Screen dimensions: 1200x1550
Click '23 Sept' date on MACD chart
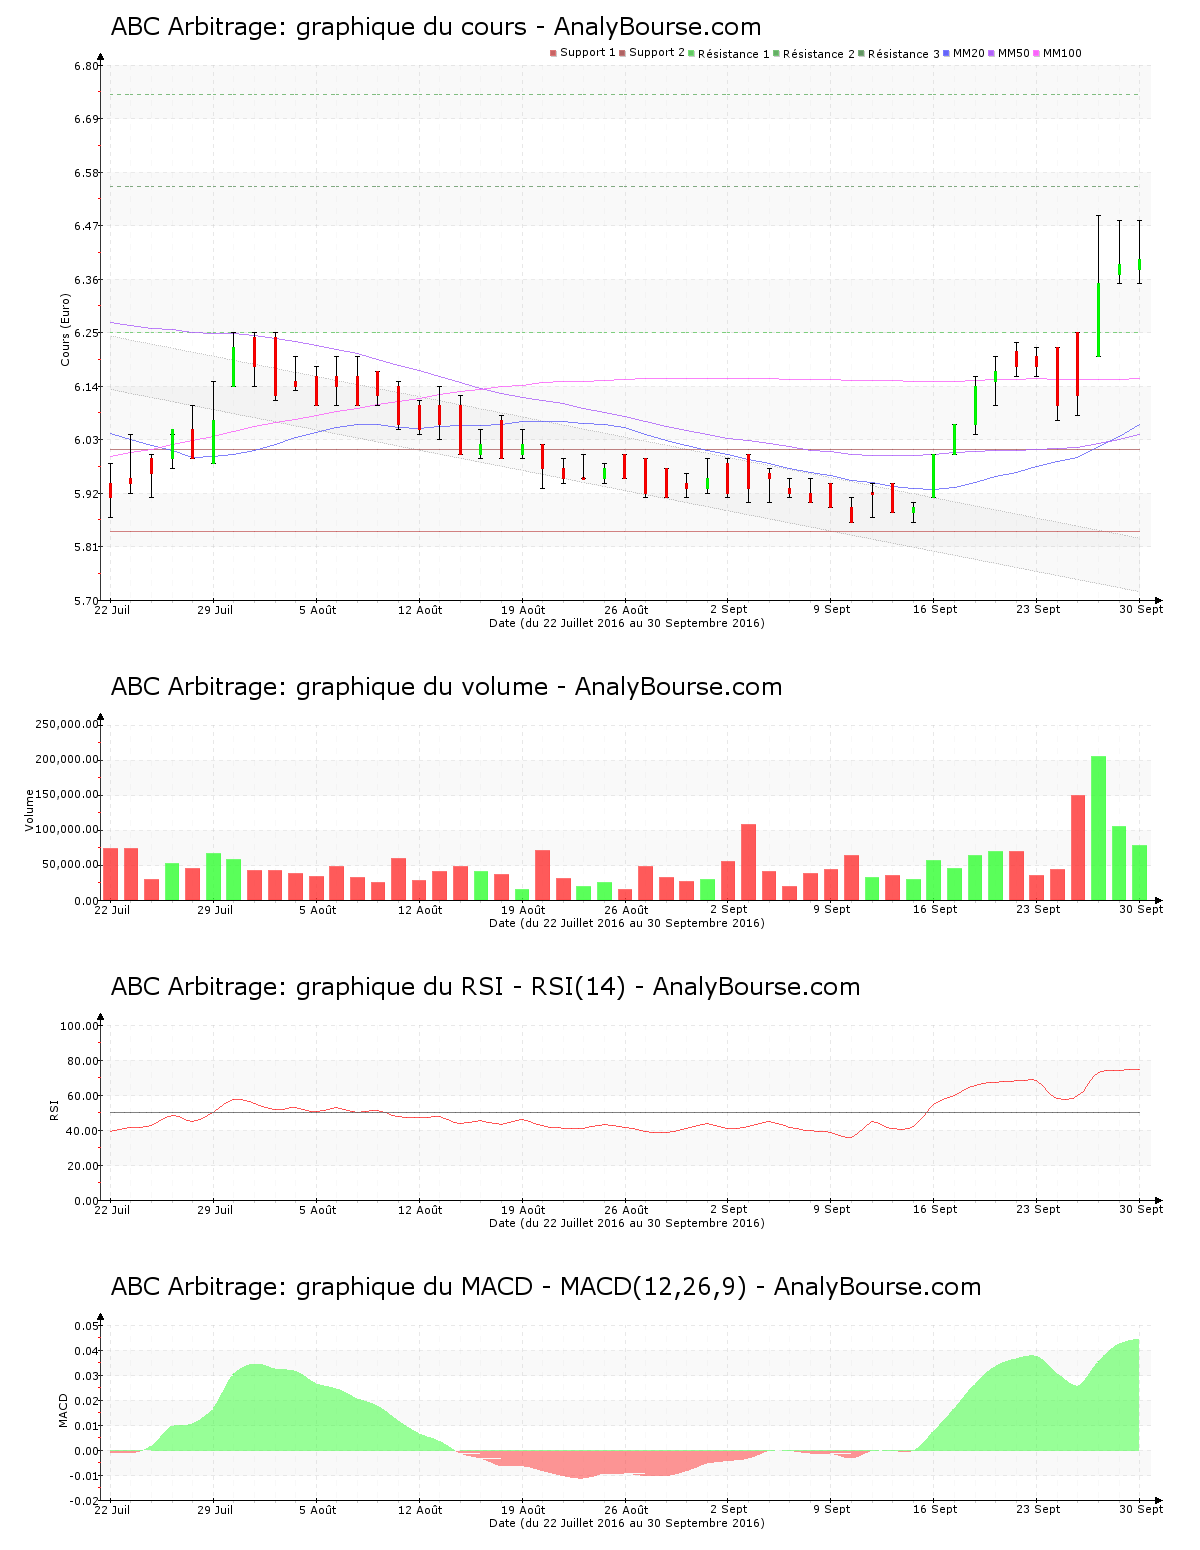click(x=1038, y=1510)
